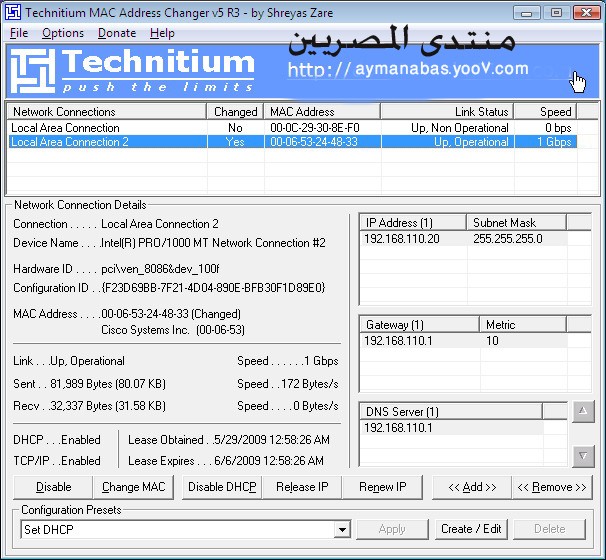Click the 0 bps speed cell
Image resolution: width=606 pixels, height=560 pixels.
coord(558,128)
